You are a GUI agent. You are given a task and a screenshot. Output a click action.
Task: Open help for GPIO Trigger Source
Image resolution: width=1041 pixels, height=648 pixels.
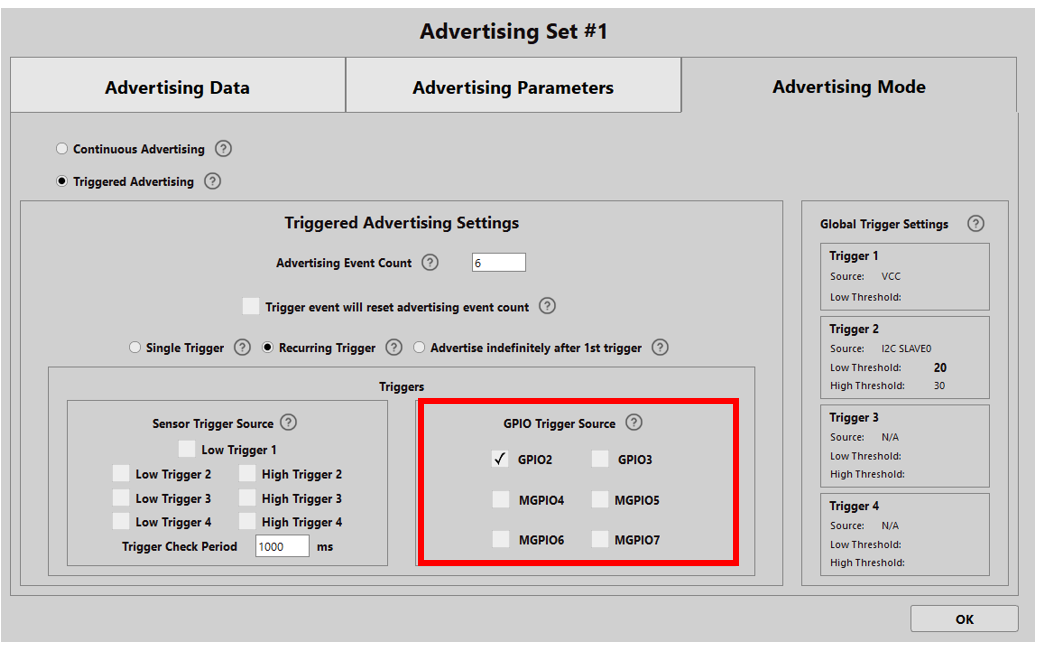[x=634, y=423]
